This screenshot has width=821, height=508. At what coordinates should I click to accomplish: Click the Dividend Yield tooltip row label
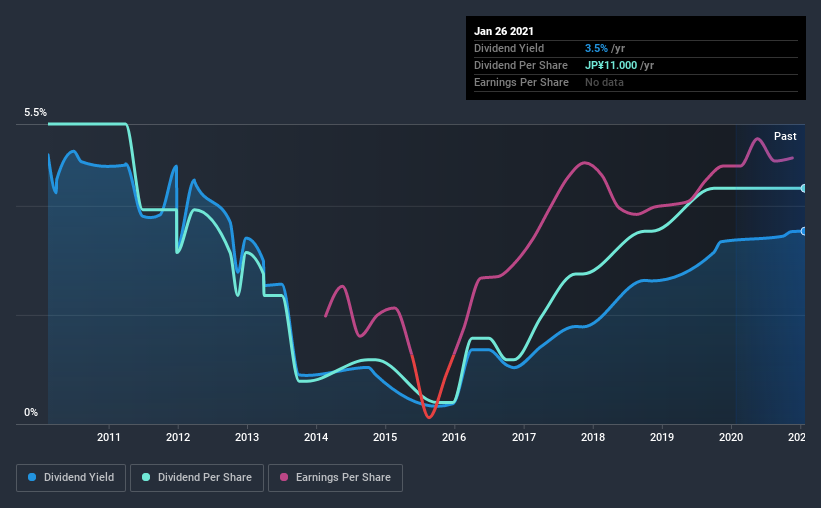click(x=509, y=48)
